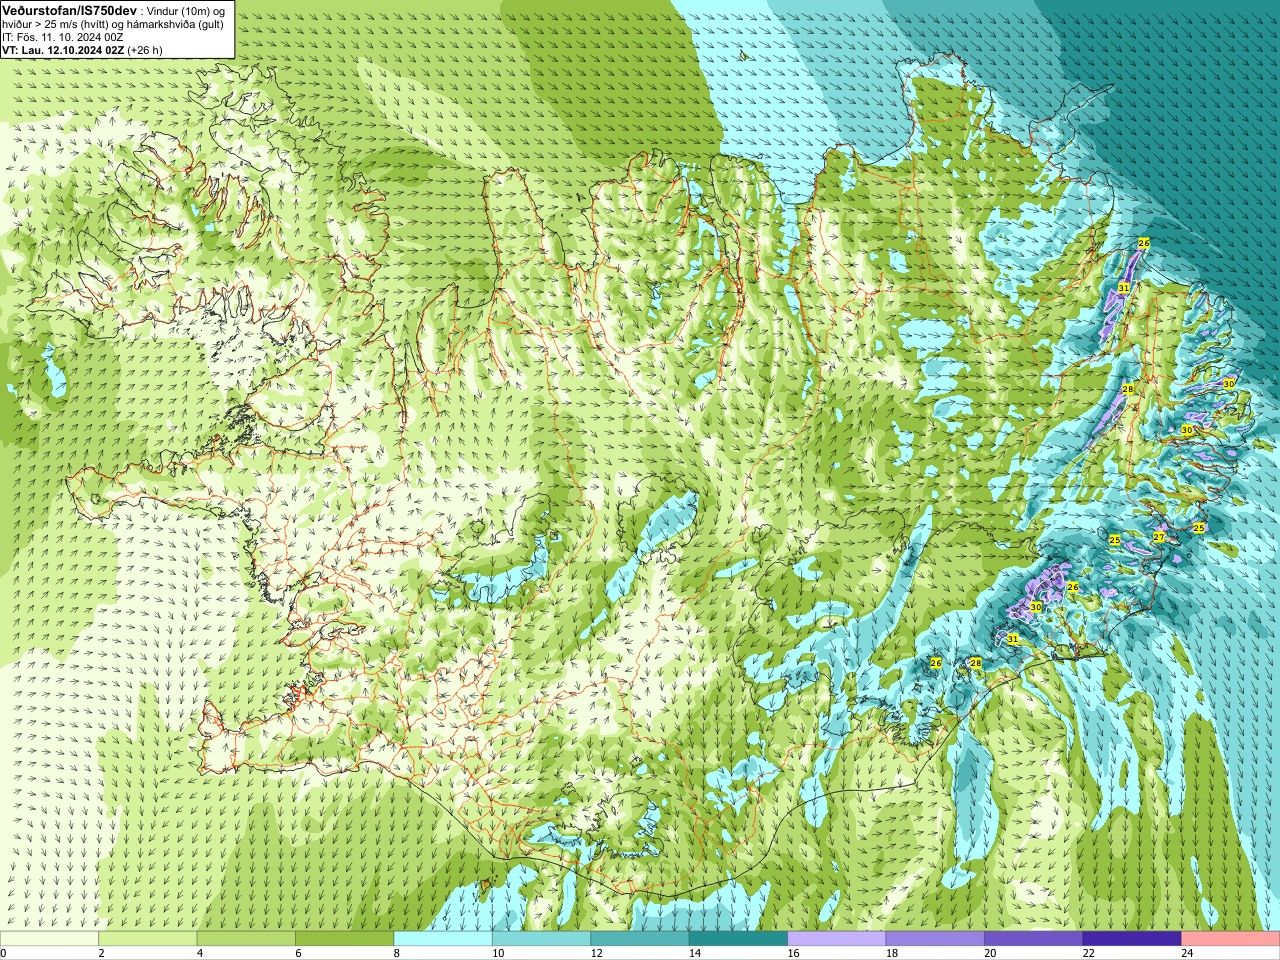The image size is (1280, 960).
Task: Click the '2' color scale label
Action: coord(101,953)
